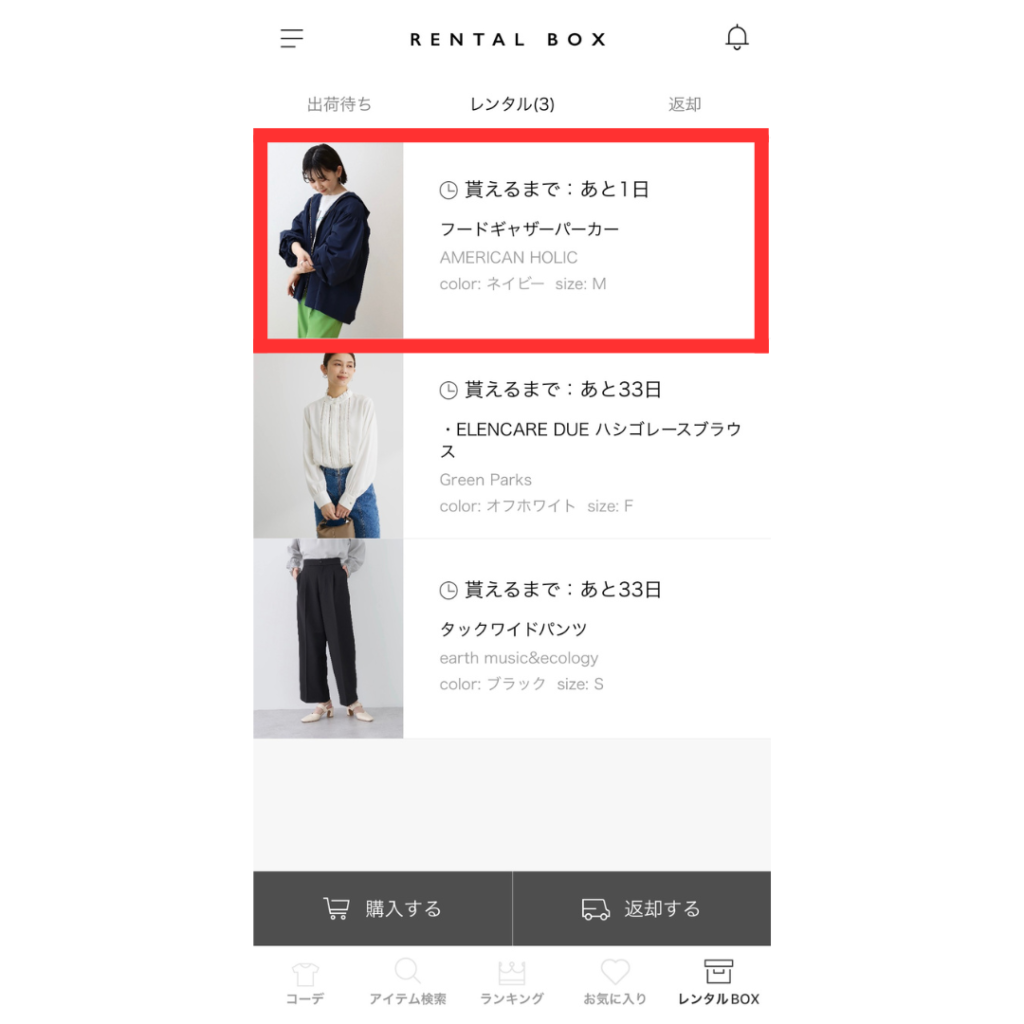Open アイテム検索 magnifier icon

pos(408,971)
